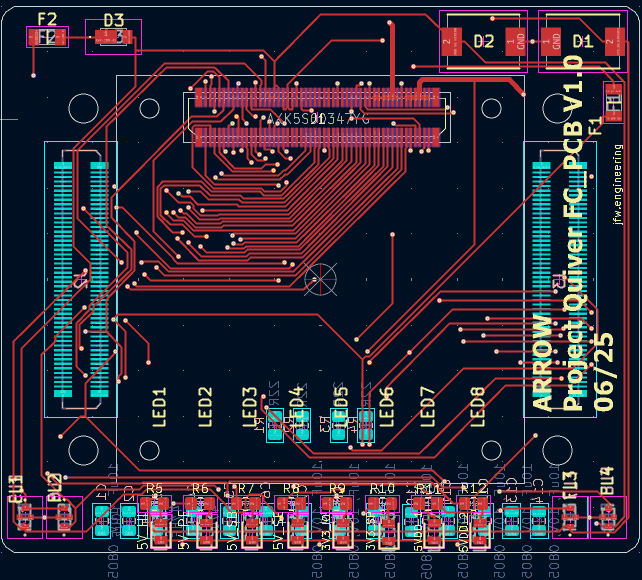Select the F1 fuse footprint
This screenshot has width=642, height=580.
coord(613,102)
